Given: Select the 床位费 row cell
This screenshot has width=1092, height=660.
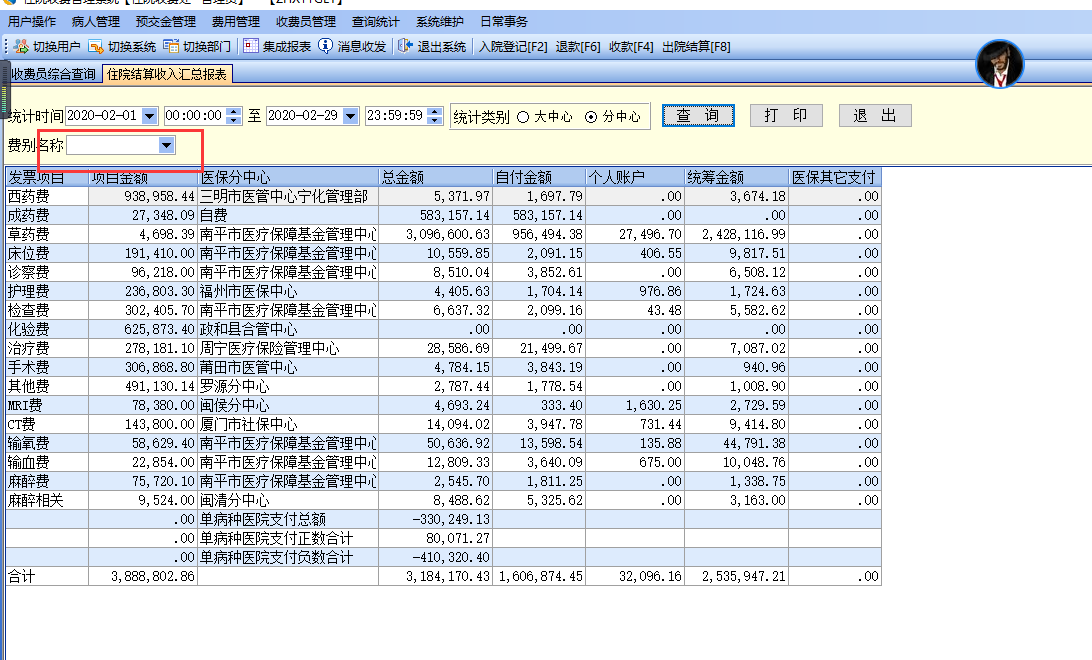Looking at the screenshot, I should coord(47,253).
